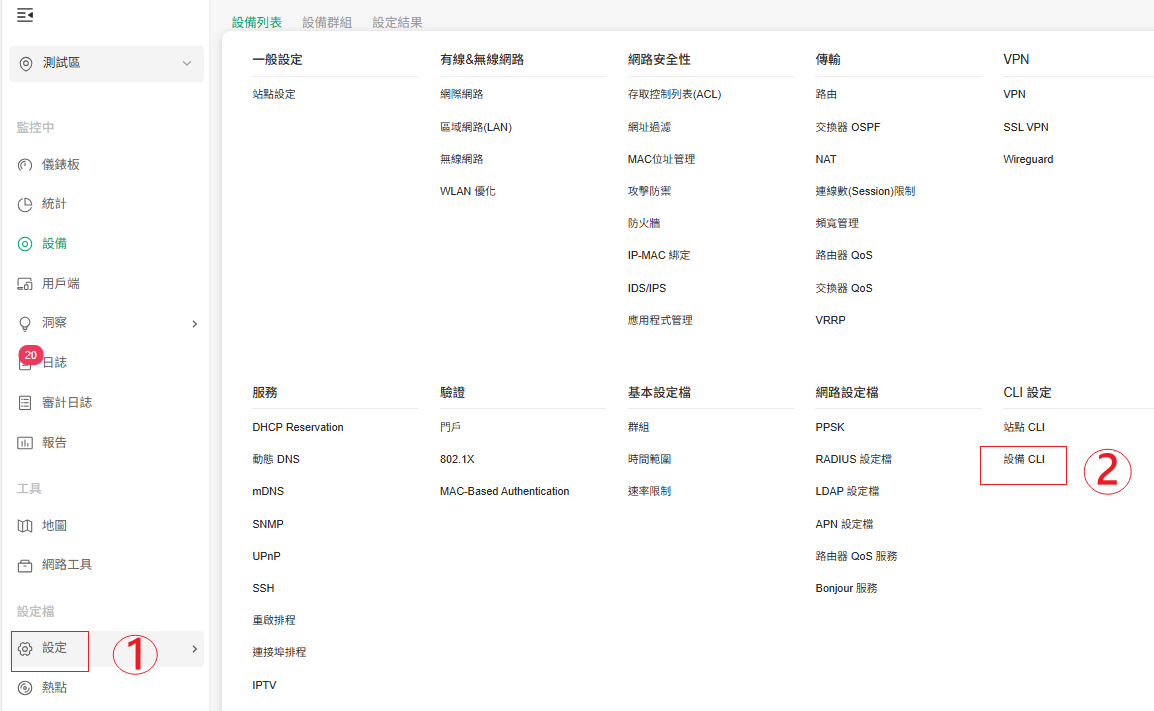Open IDS/IPS settings
The image size is (1154, 711).
(x=647, y=288)
